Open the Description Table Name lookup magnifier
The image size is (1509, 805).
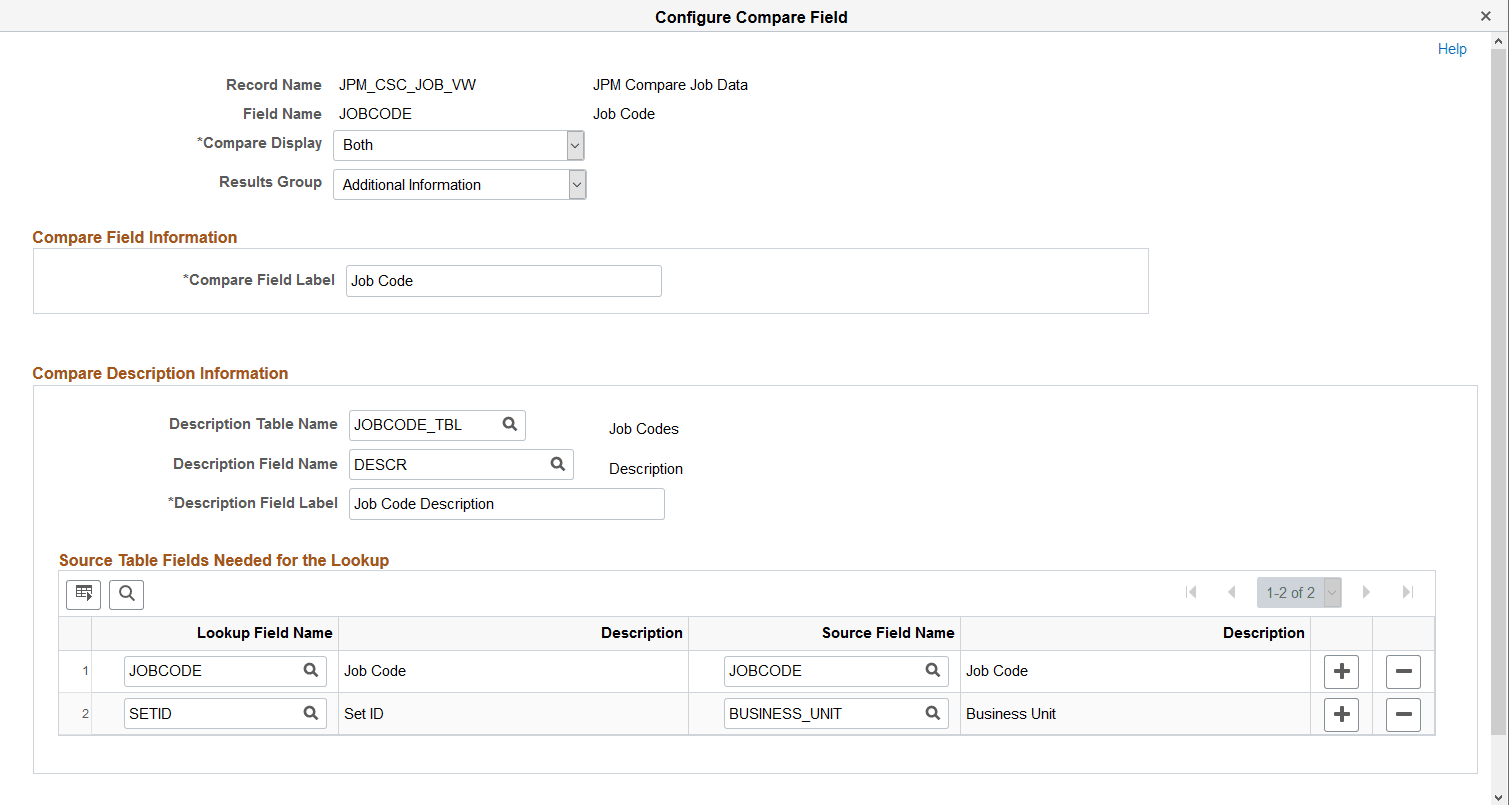511,425
